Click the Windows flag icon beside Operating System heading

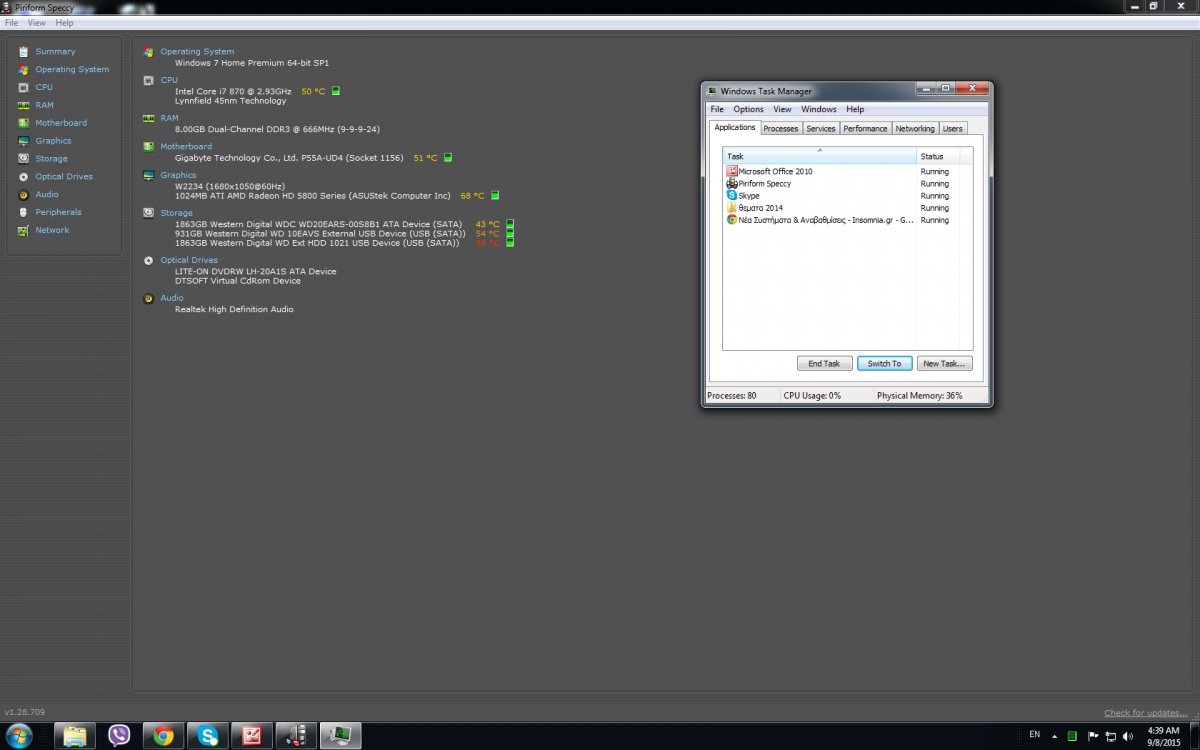pos(148,52)
